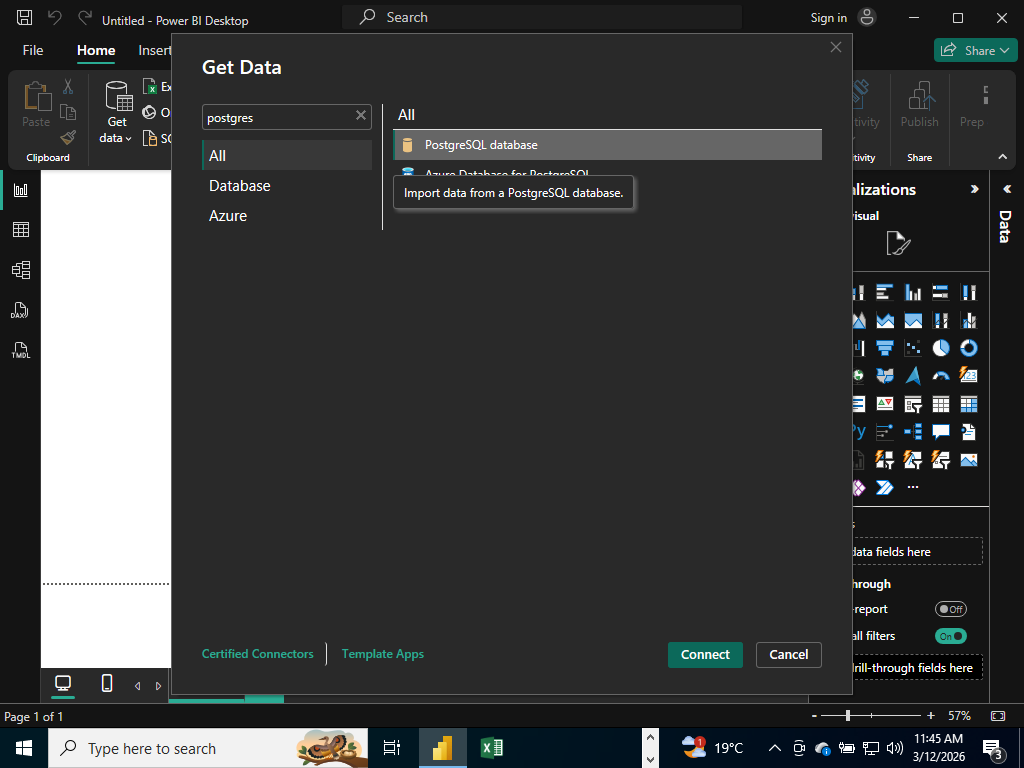Click the Format painter brush icon
The height and width of the screenshot is (768, 1024).
click(68, 137)
